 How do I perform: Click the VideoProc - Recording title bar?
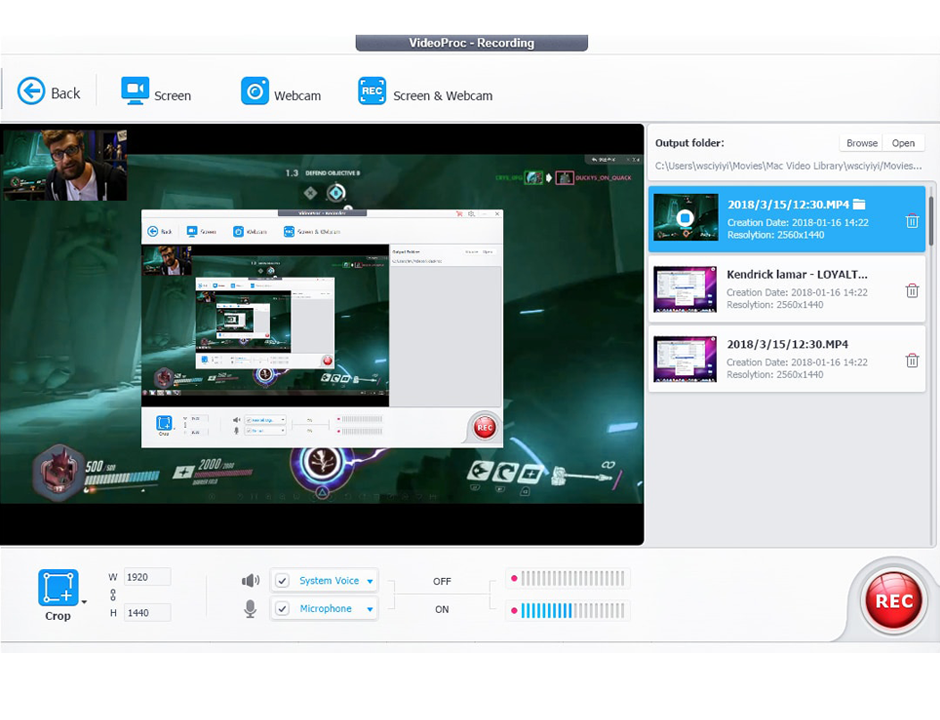click(x=471, y=43)
